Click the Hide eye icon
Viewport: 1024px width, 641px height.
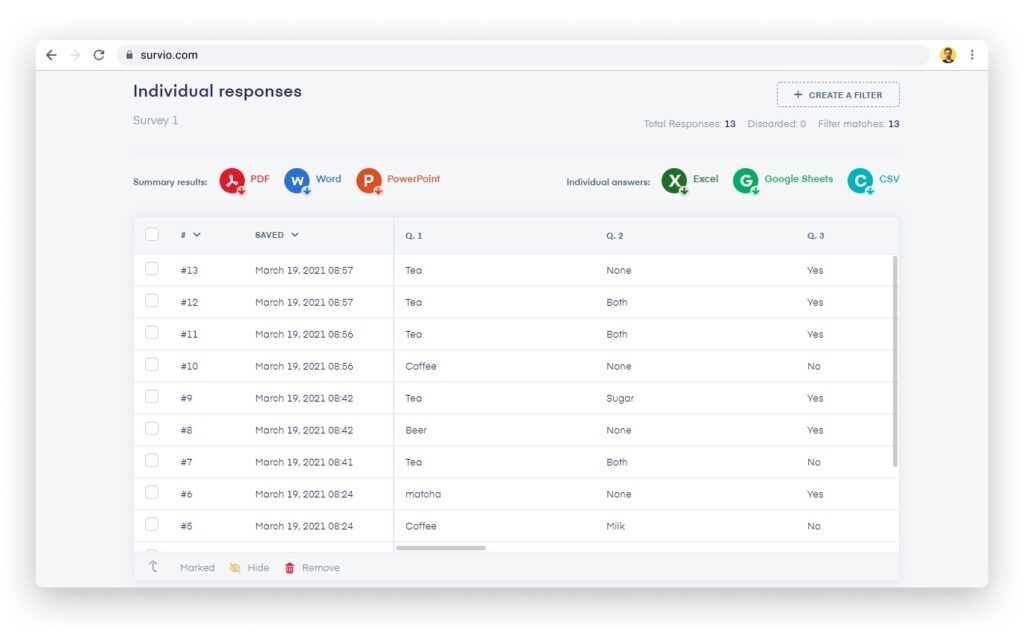coord(235,568)
